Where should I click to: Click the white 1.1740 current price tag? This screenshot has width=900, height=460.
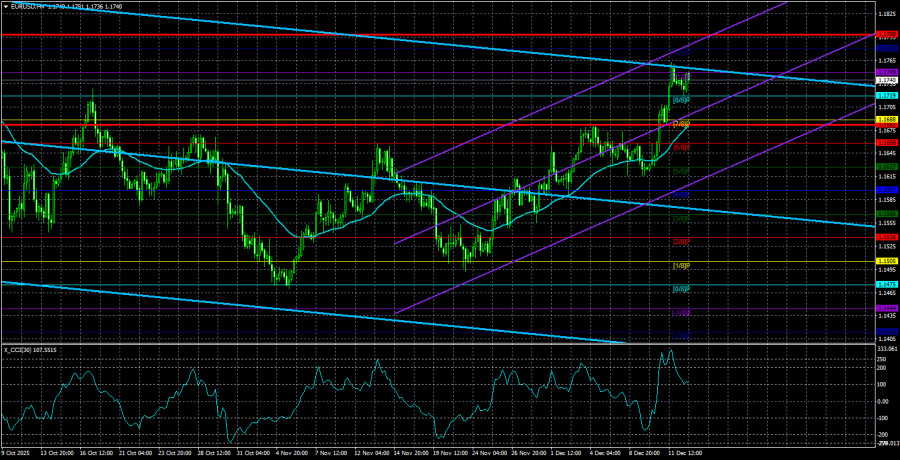pos(886,79)
